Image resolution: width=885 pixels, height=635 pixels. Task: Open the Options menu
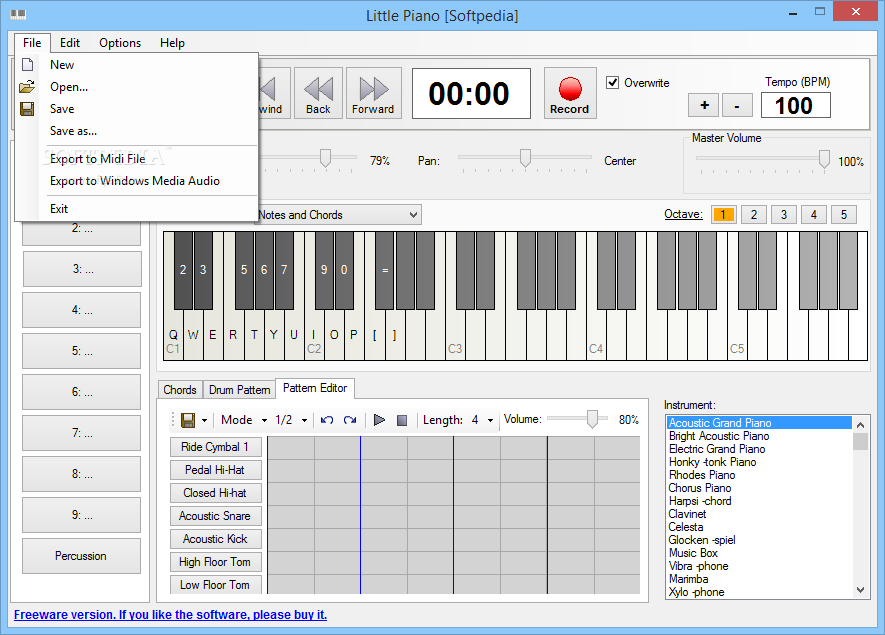120,43
